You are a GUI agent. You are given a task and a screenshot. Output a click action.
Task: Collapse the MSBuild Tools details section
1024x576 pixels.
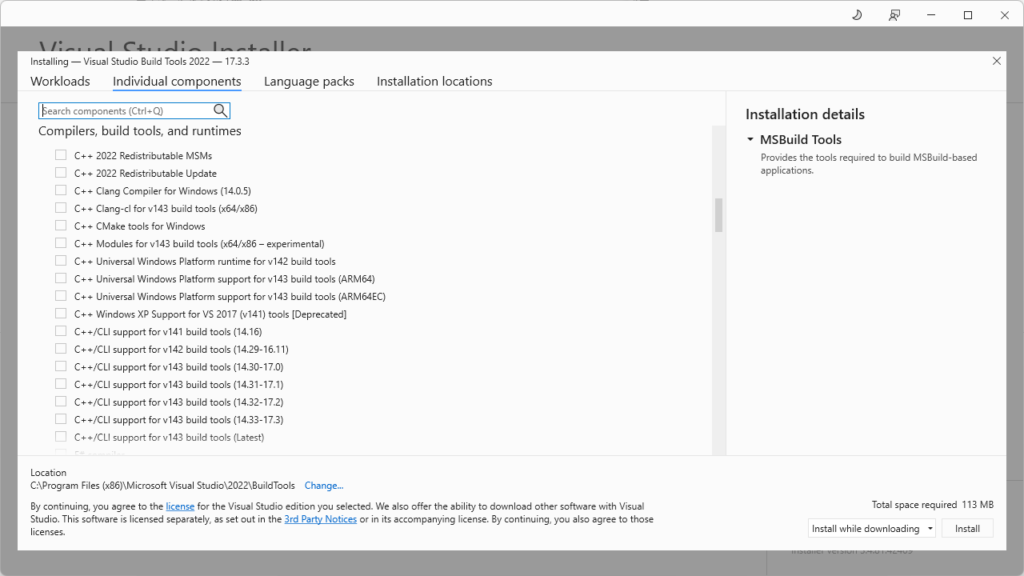coord(750,139)
